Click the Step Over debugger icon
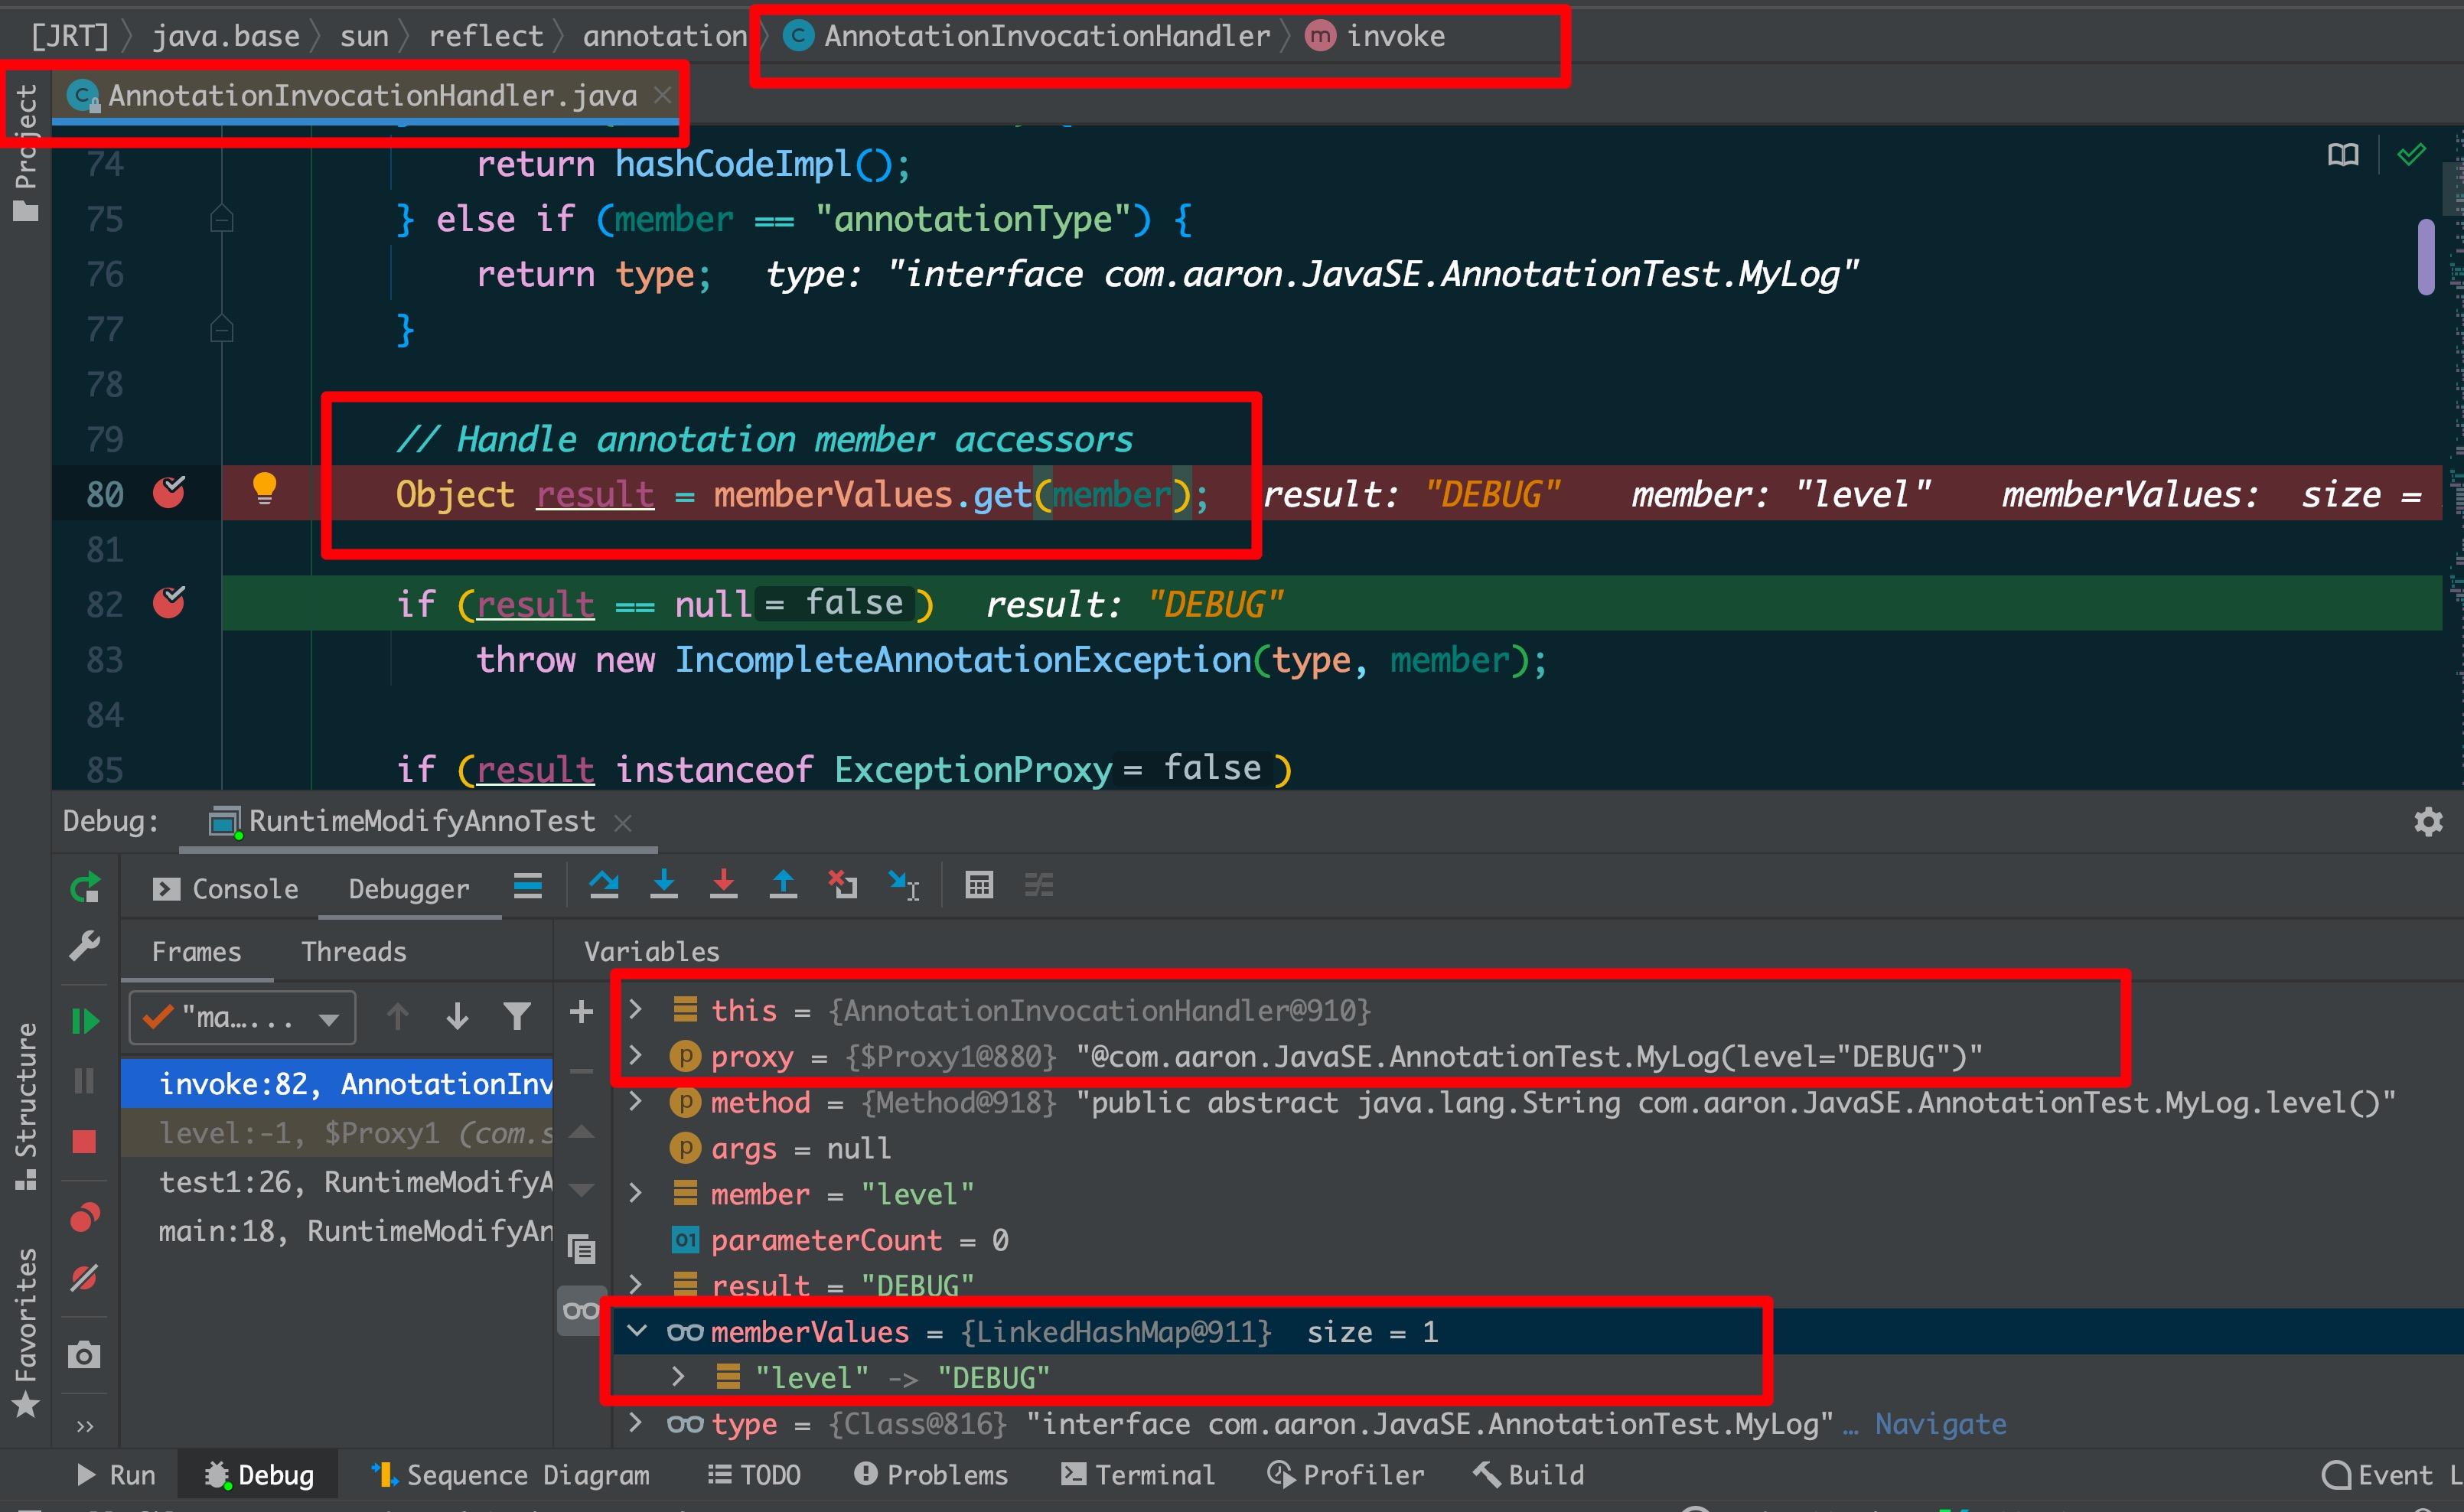This screenshot has height=1512, width=2464. coord(604,885)
